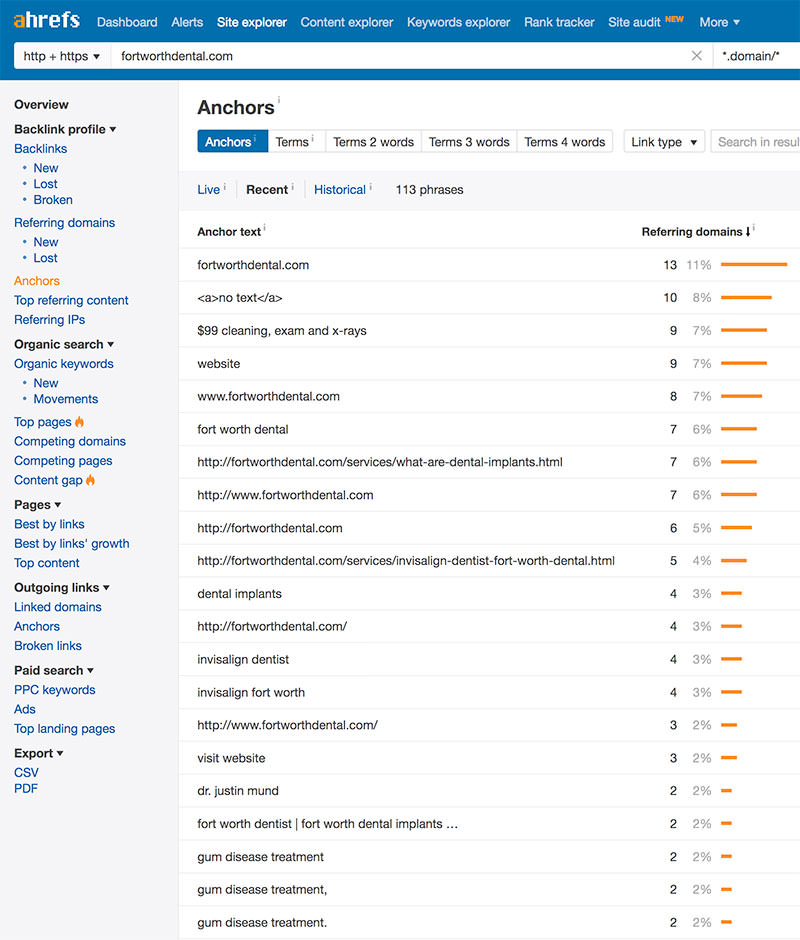Open Alerts in top navigation
This screenshot has width=800, height=940.
pyautogui.click(x=187, y=22)
